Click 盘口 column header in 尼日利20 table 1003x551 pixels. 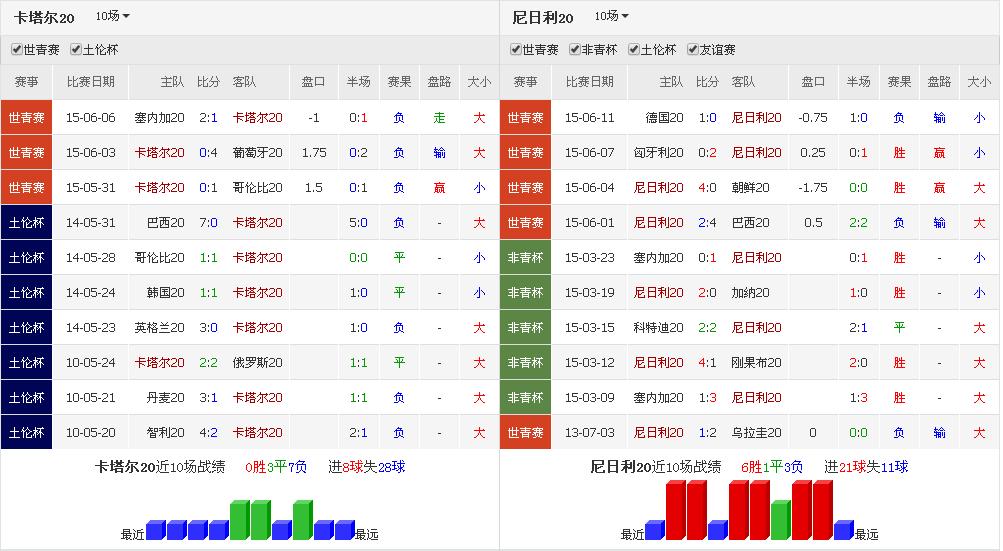tap(814, 83)
